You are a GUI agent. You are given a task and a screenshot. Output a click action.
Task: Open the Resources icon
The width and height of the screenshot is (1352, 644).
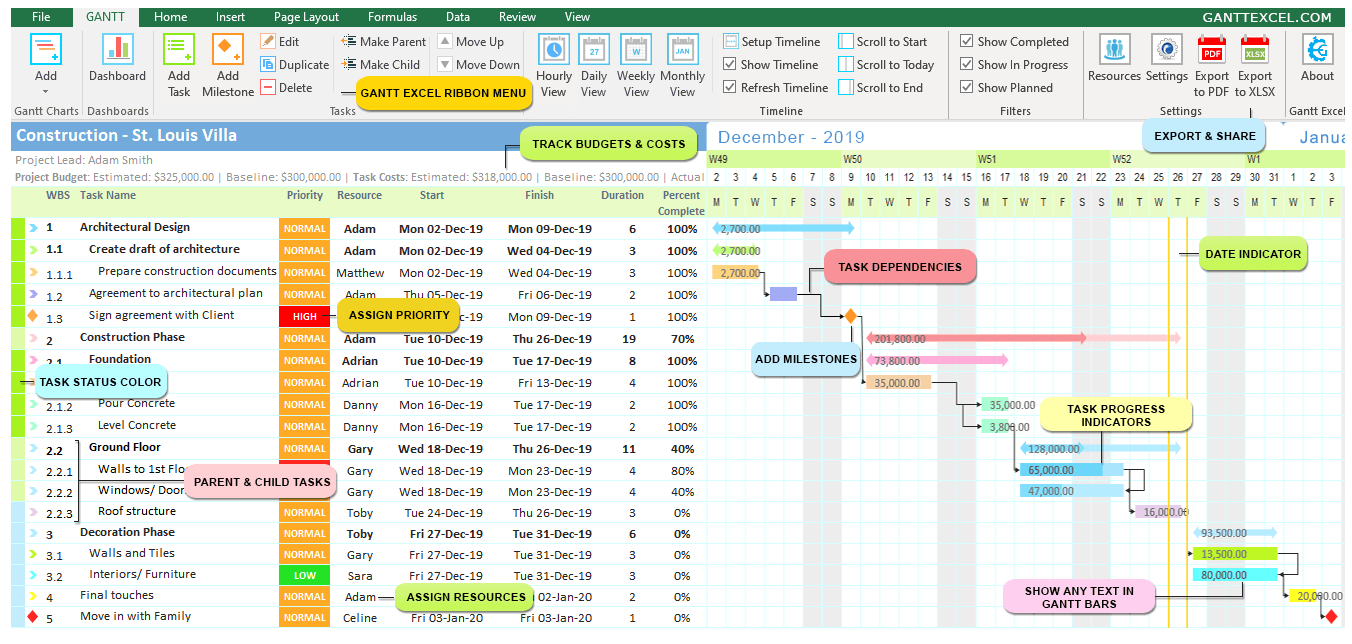pos(1114,50)
